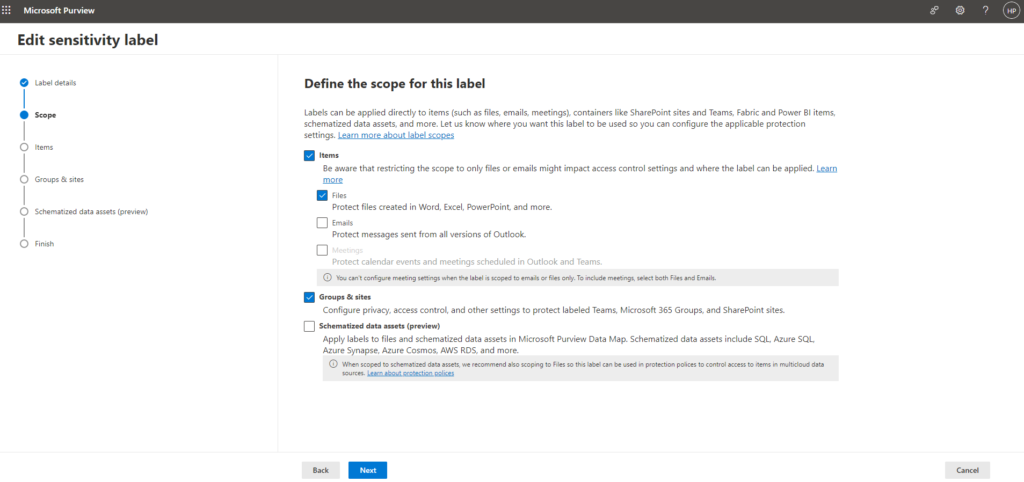Click the Help question mark icon

click(985, 10)
